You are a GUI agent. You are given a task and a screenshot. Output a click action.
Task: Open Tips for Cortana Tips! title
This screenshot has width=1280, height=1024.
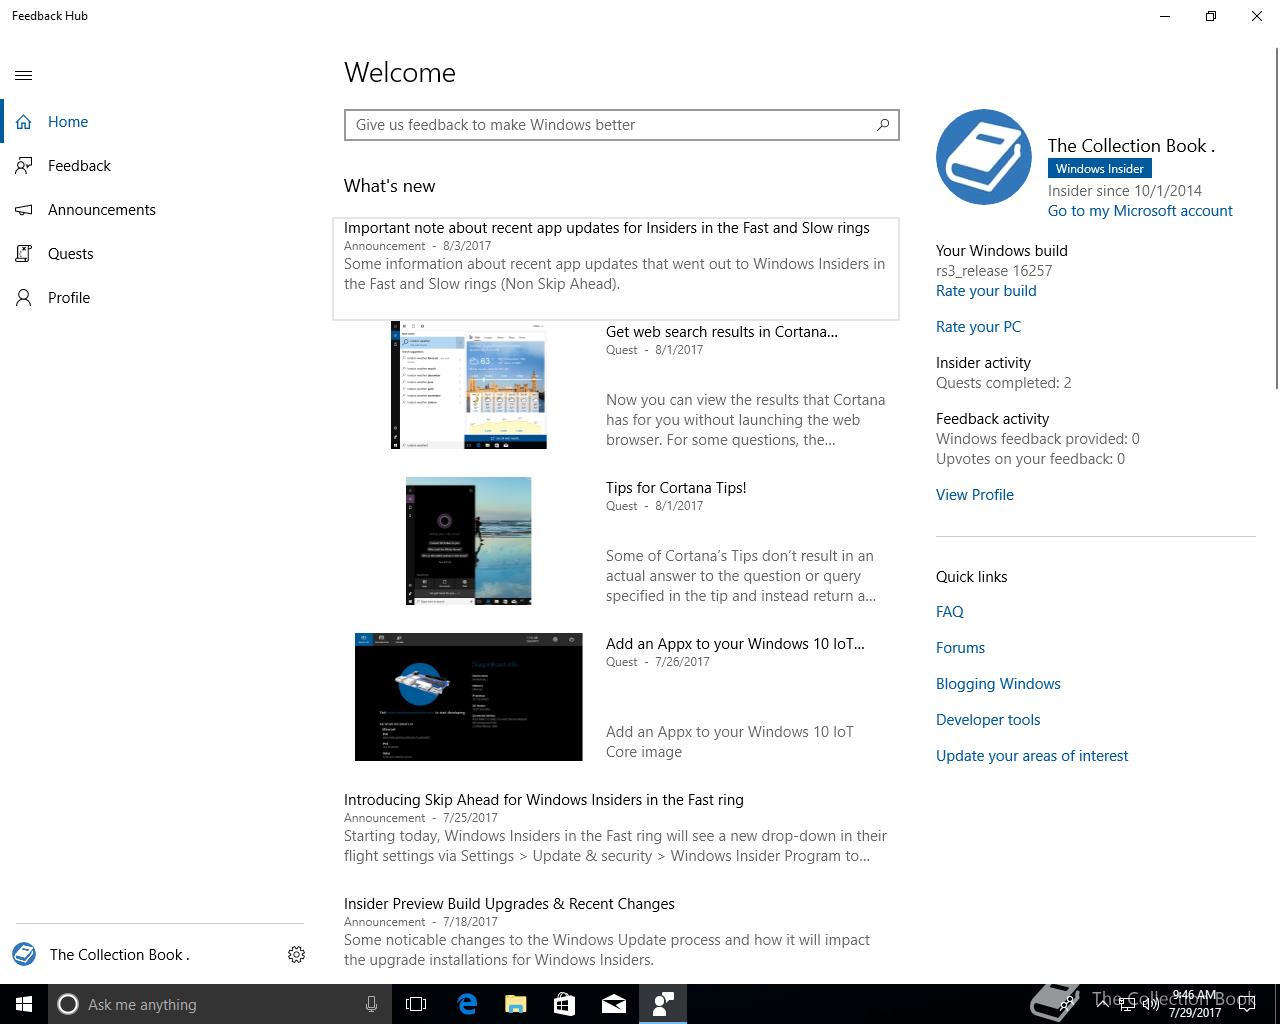coord(676,488)
